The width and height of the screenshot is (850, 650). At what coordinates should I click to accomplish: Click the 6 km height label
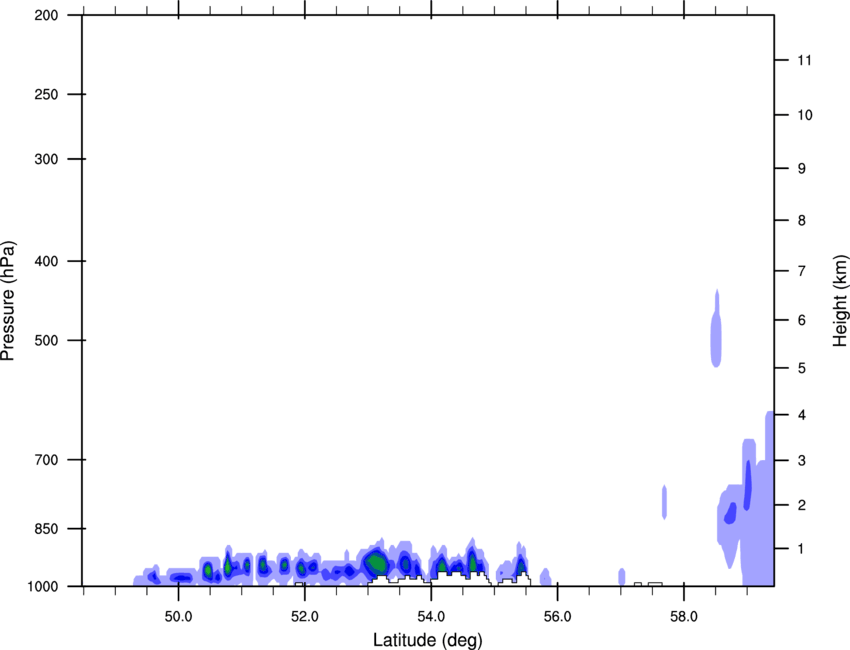click(802, 320)
